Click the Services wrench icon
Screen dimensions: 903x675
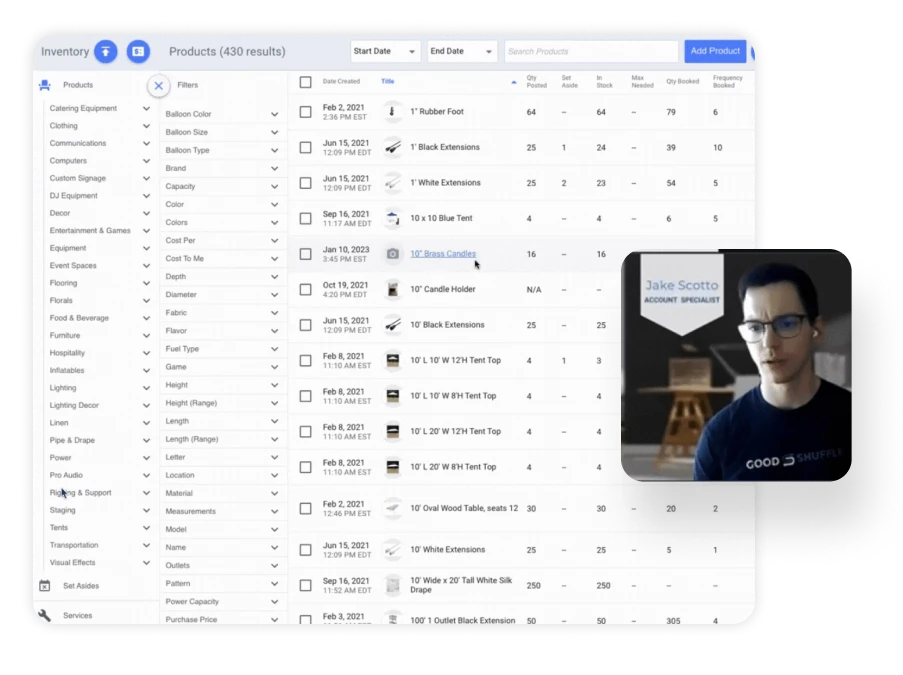coord(44,615)
